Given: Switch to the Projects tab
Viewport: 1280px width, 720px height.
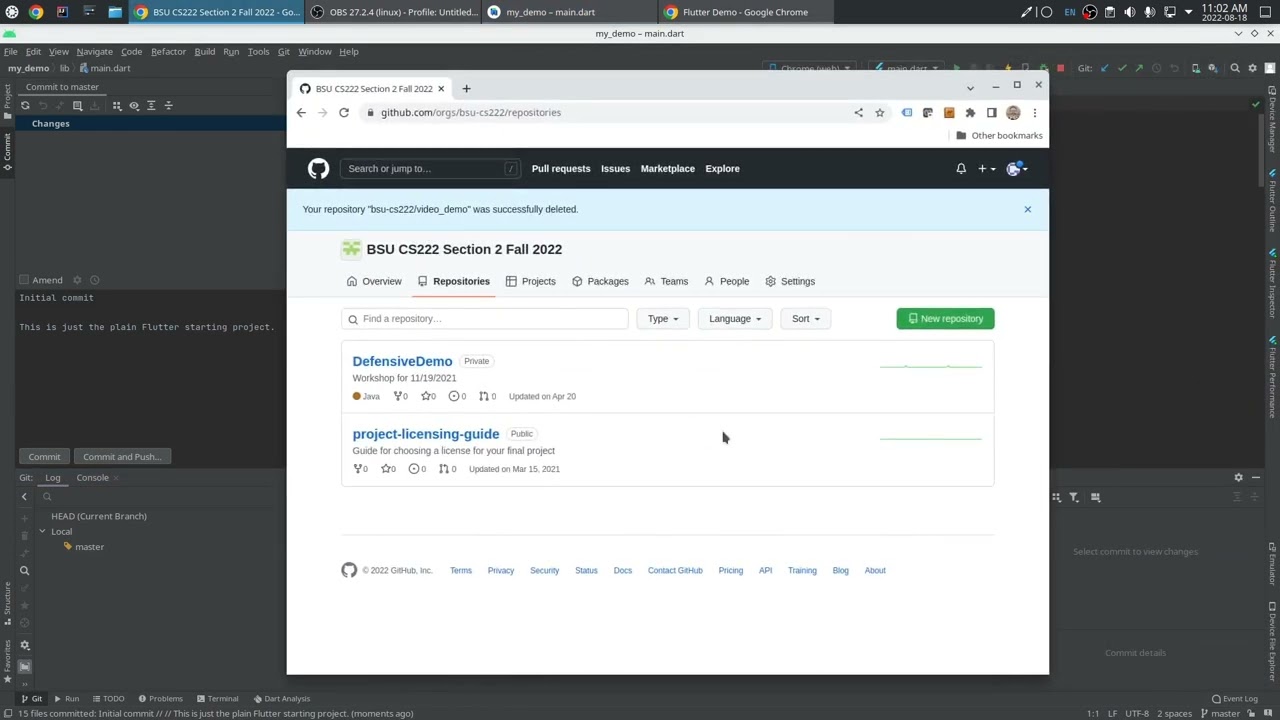Looking at the screenshot, I should coord(530,282).
